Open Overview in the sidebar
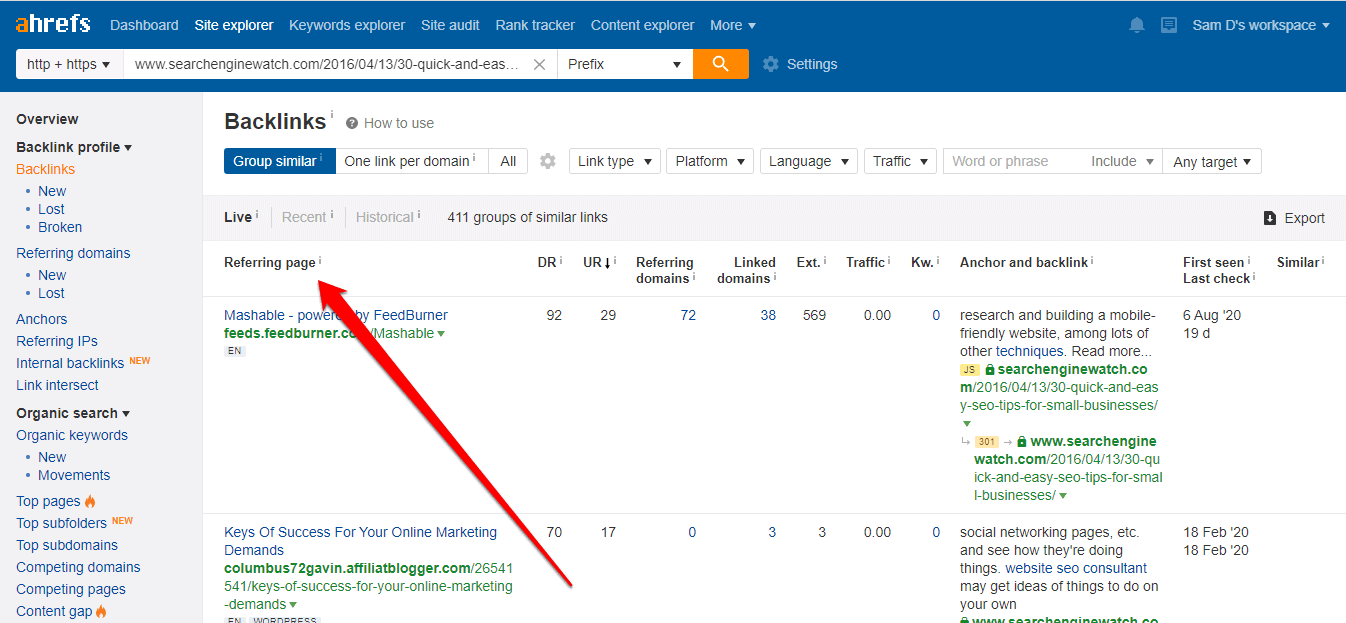This screenshot has height=623, width=1346. (47, 119)
